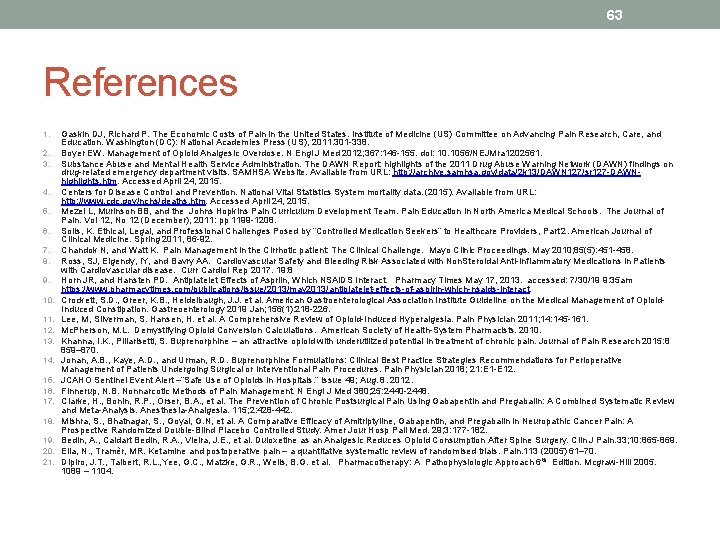Select Centers for Disease Control reference text
720x540 pixels.
298,197
